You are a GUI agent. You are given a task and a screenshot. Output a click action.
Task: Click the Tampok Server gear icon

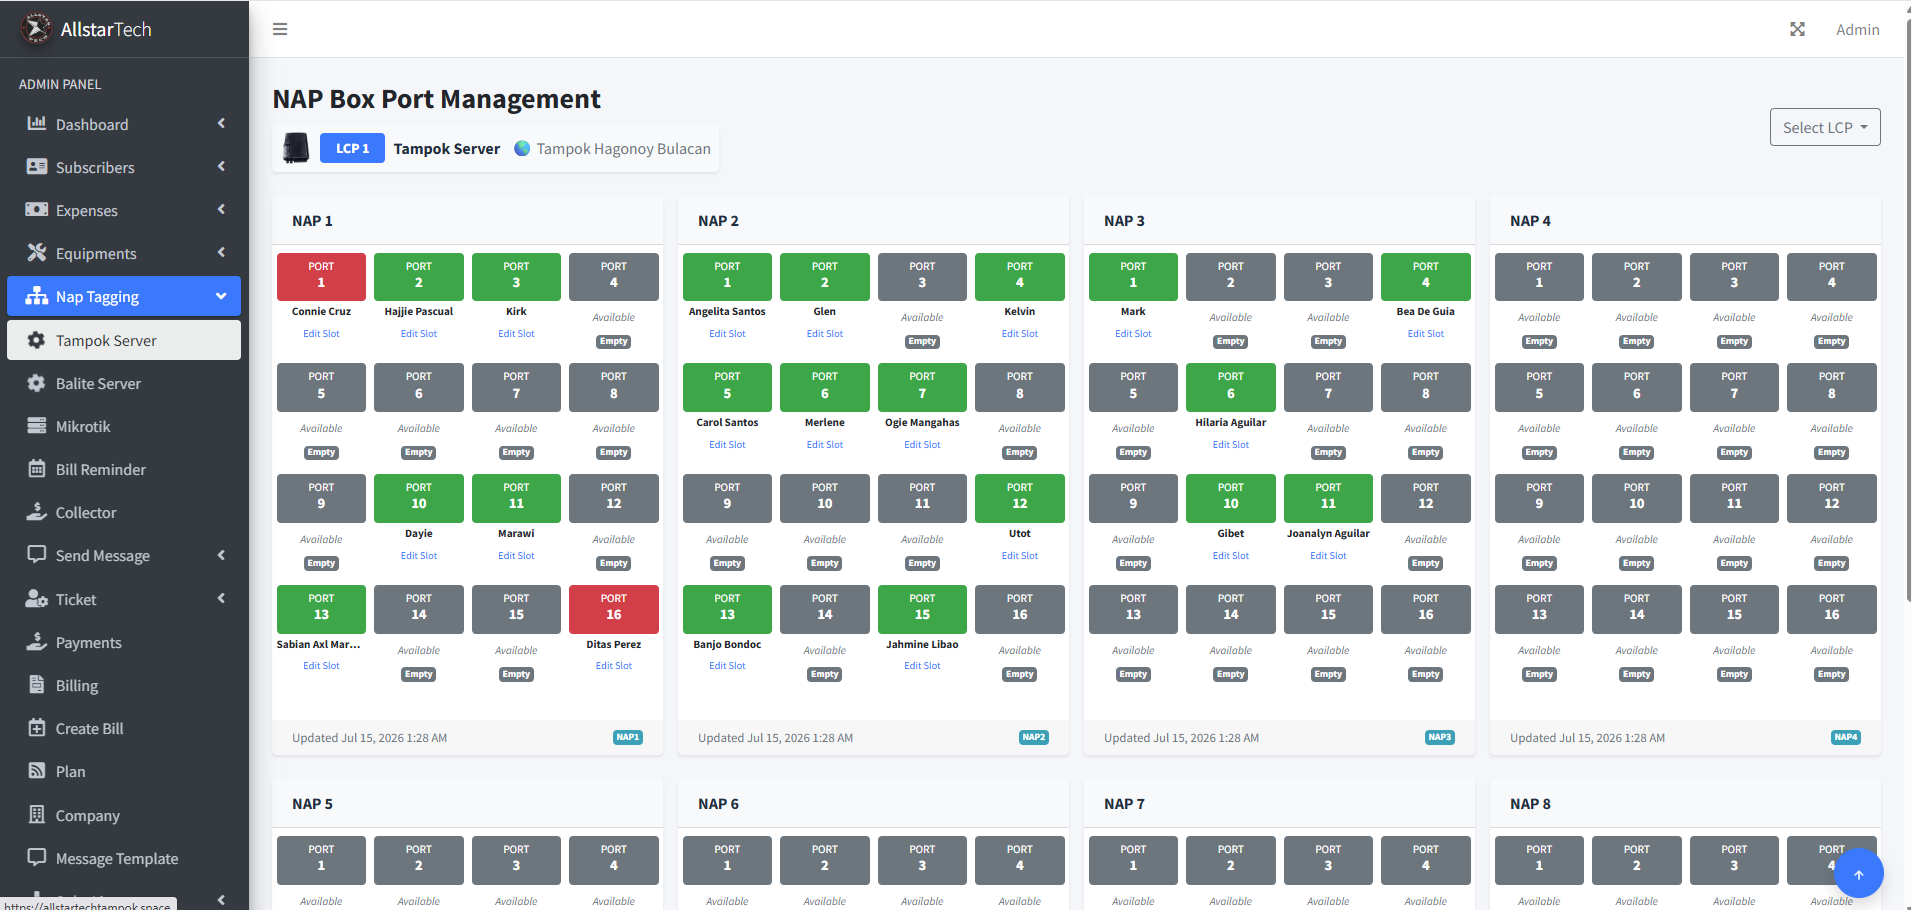[x=37, y=340]
